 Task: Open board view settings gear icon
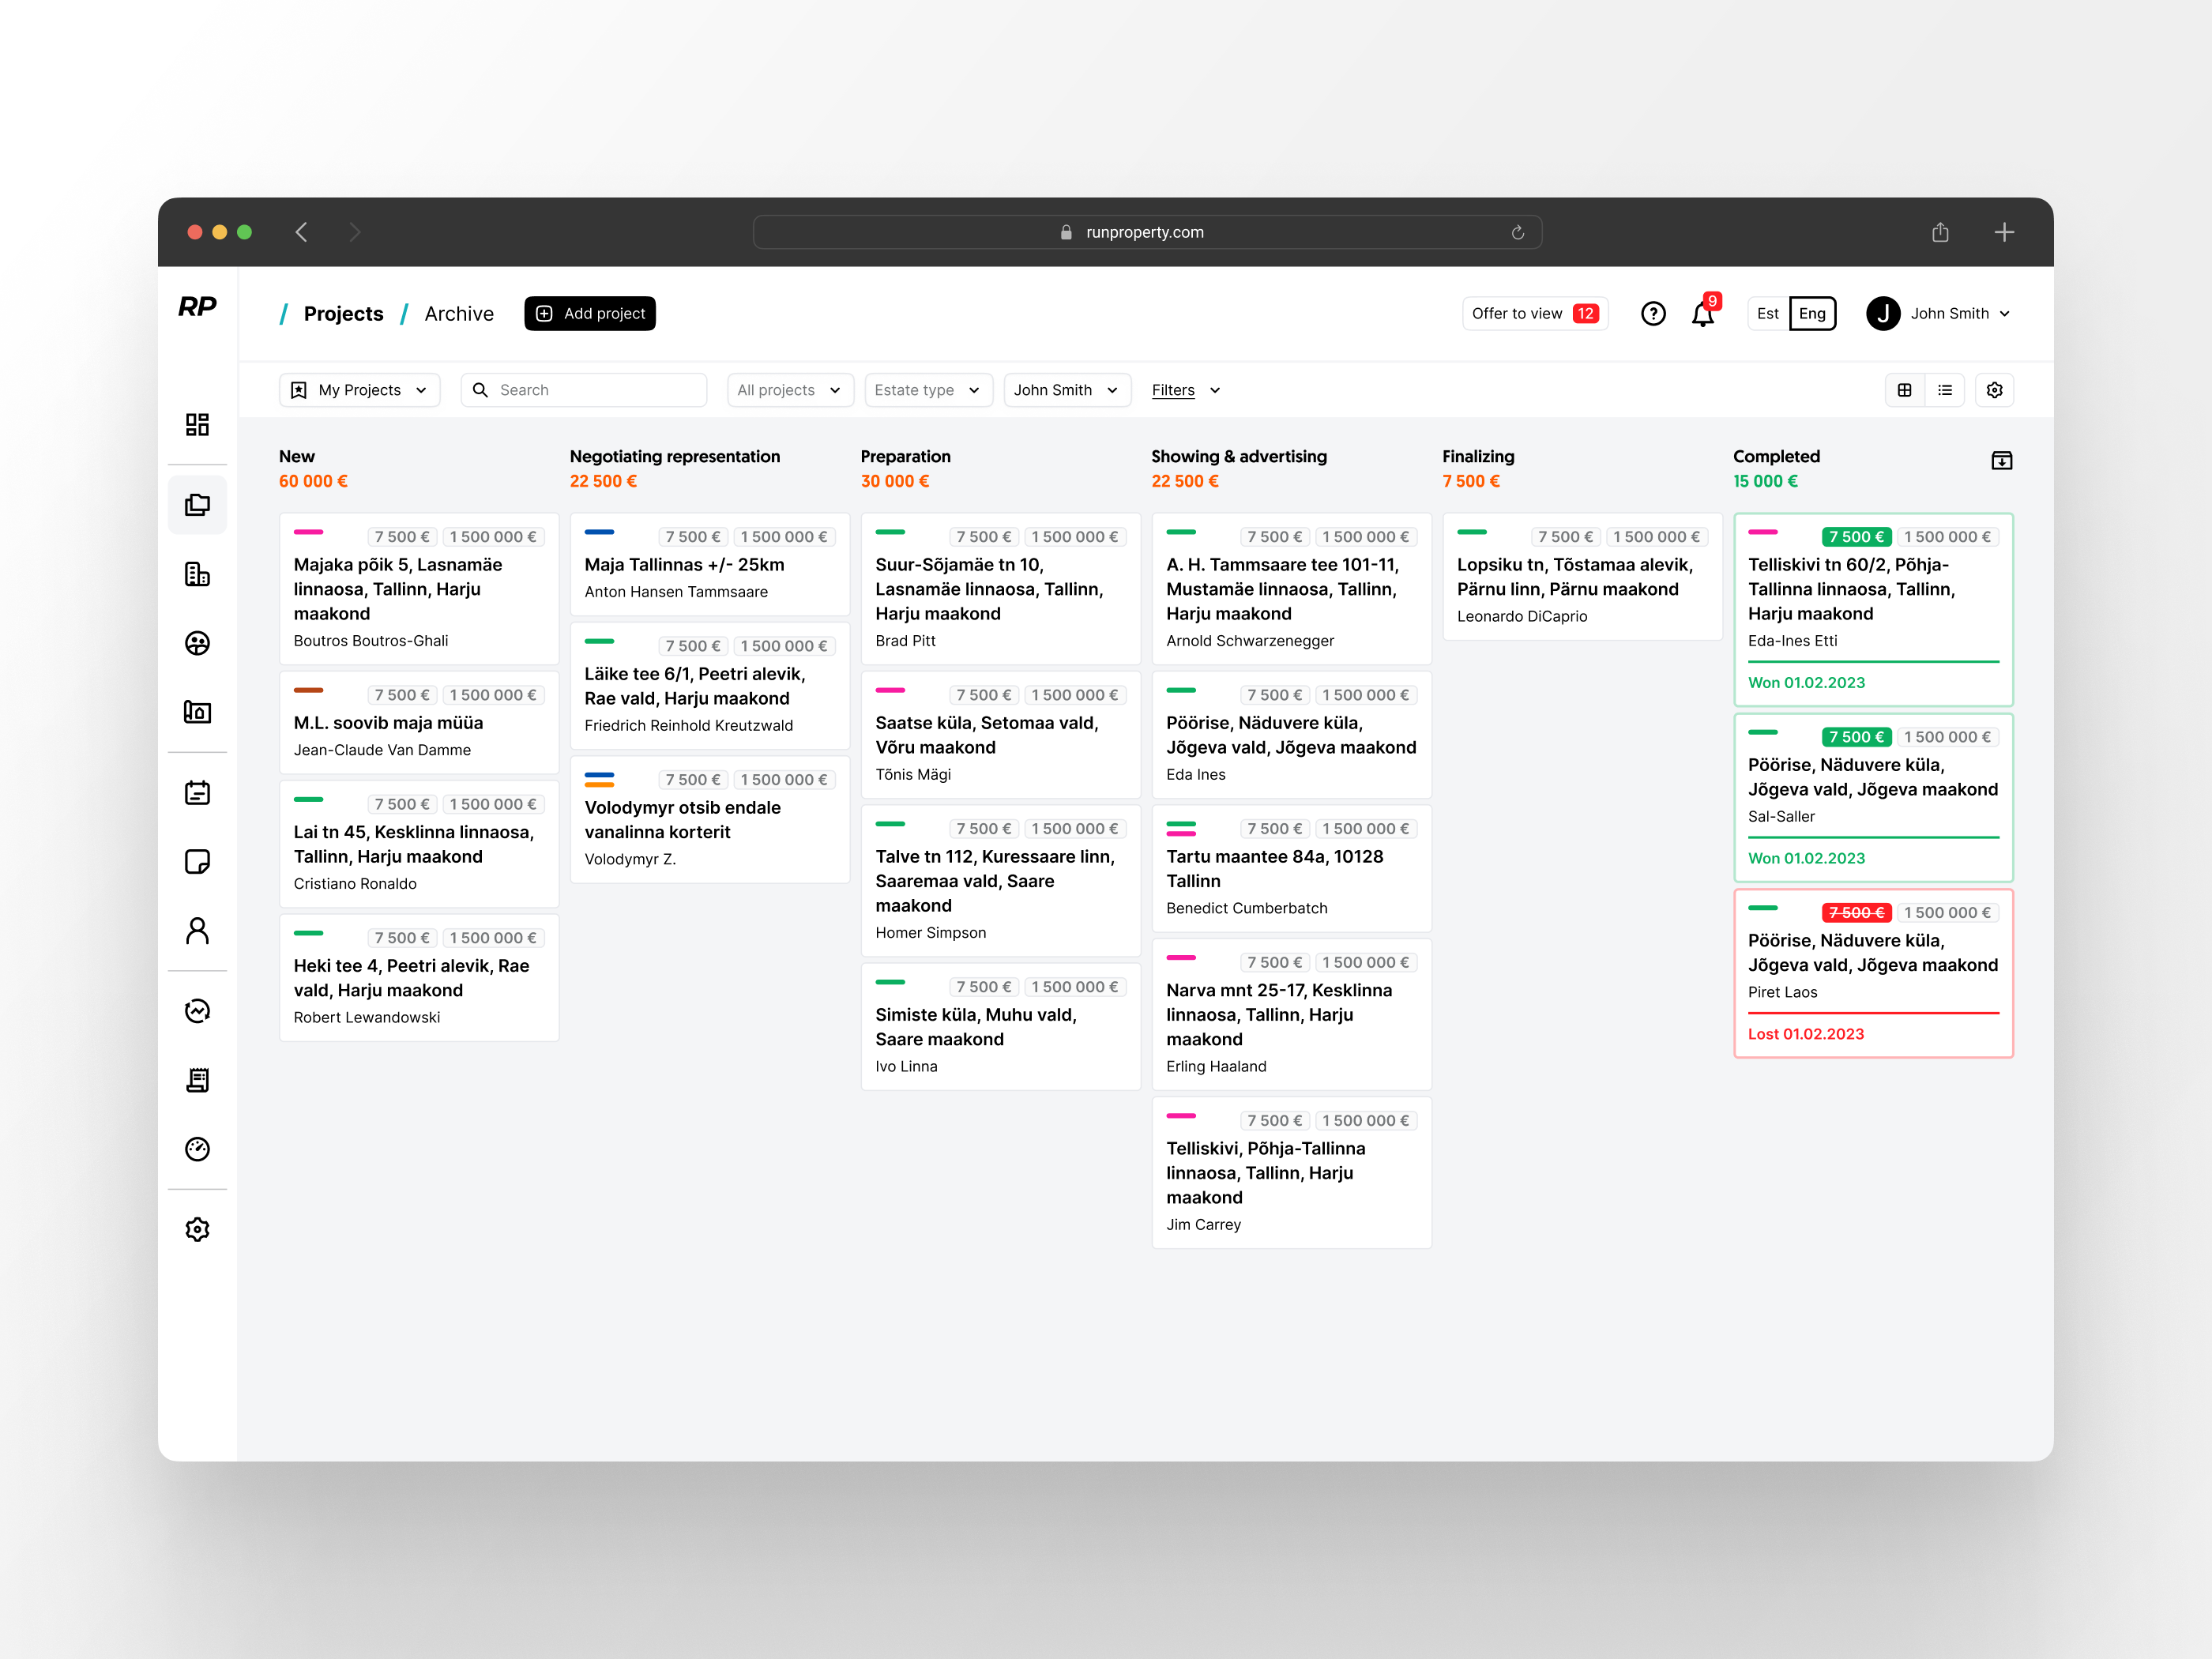1994,390
